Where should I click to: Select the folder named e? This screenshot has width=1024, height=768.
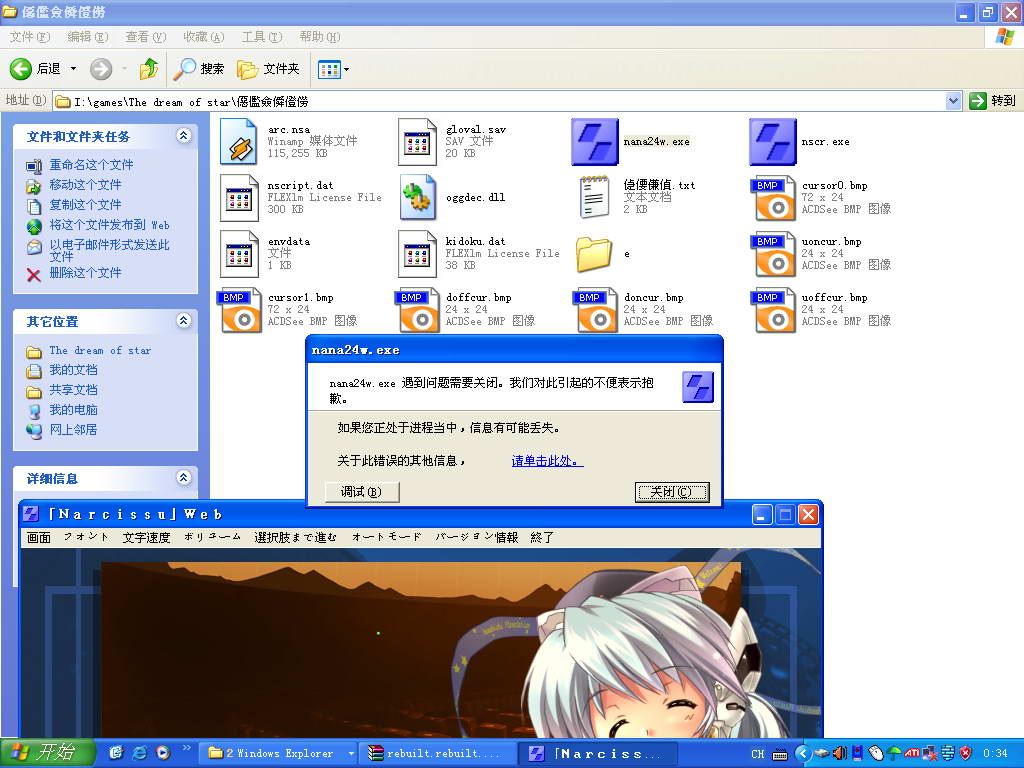coord(594,254)
